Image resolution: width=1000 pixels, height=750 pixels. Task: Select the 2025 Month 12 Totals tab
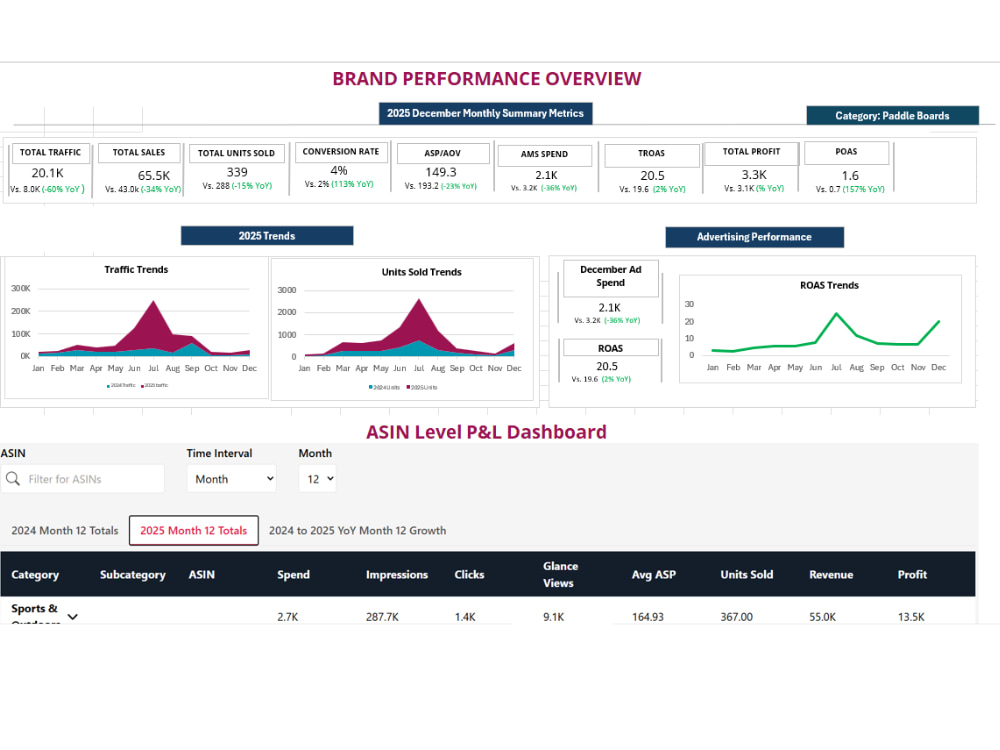click(x=194, y=531)
